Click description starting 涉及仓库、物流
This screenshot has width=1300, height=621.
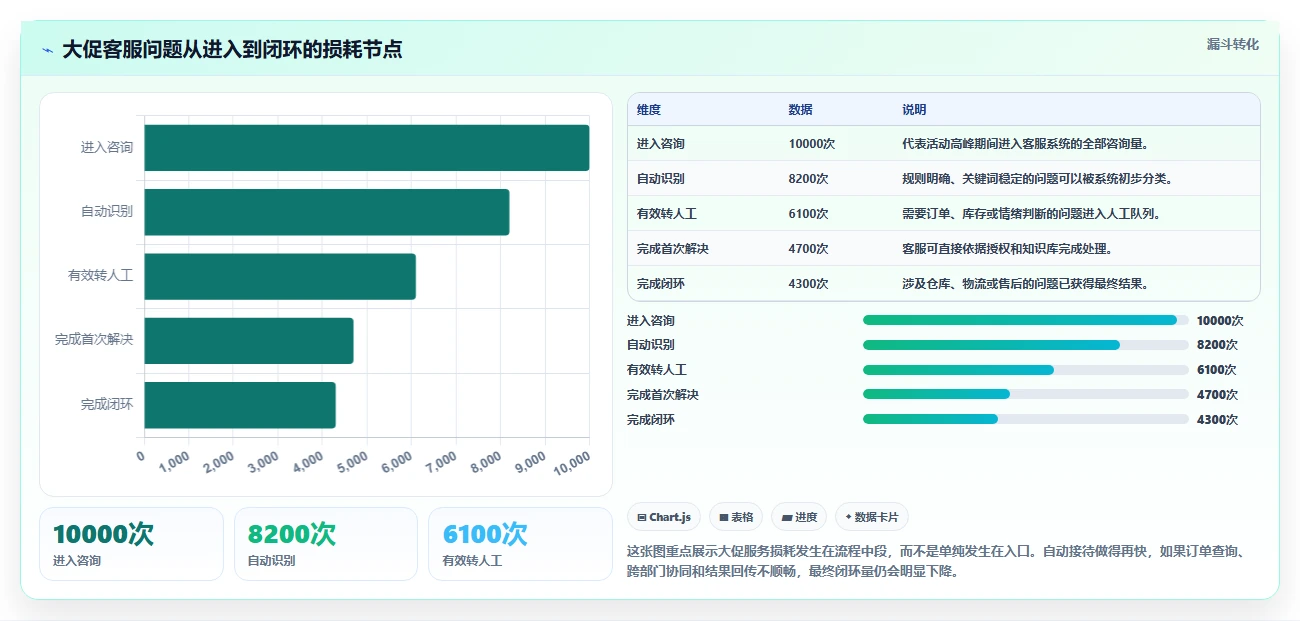pos(1025,284)
